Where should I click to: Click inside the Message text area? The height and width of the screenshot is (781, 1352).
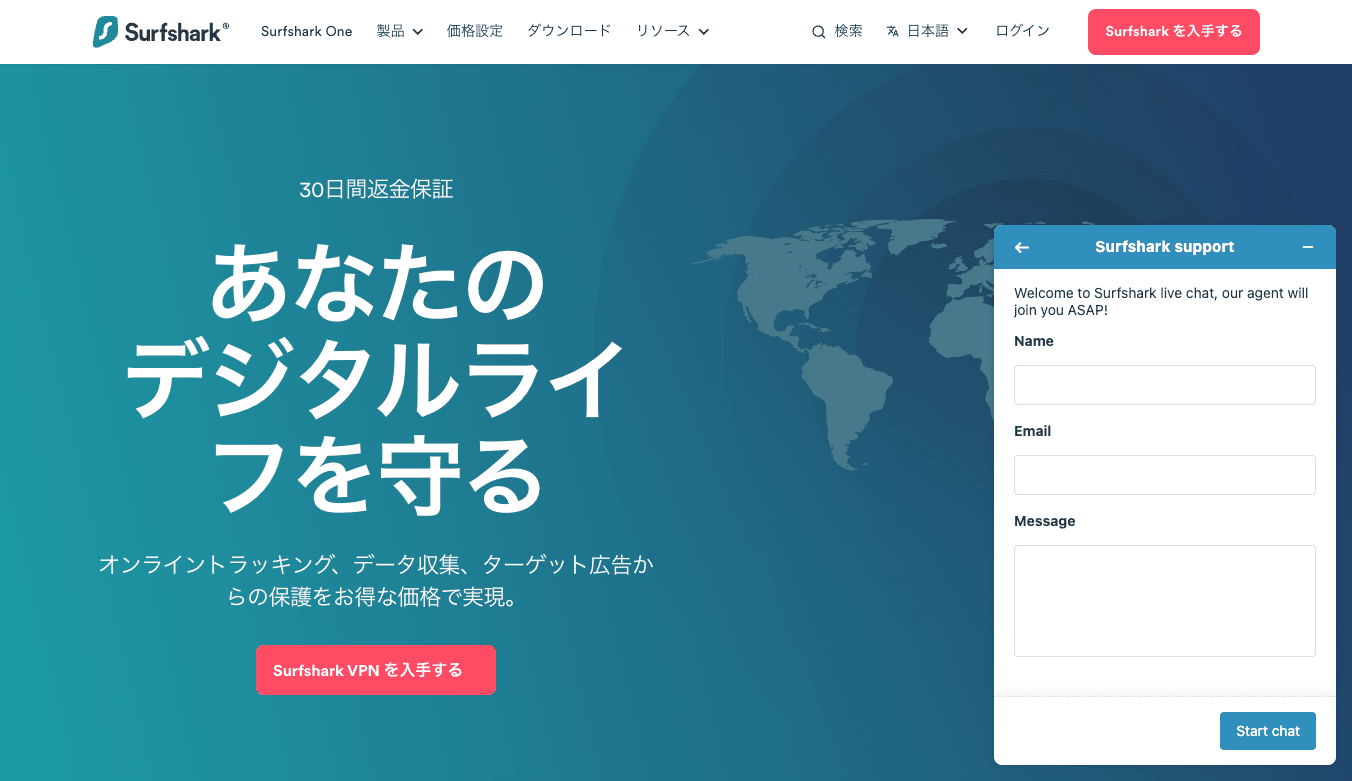[1165, 601]
